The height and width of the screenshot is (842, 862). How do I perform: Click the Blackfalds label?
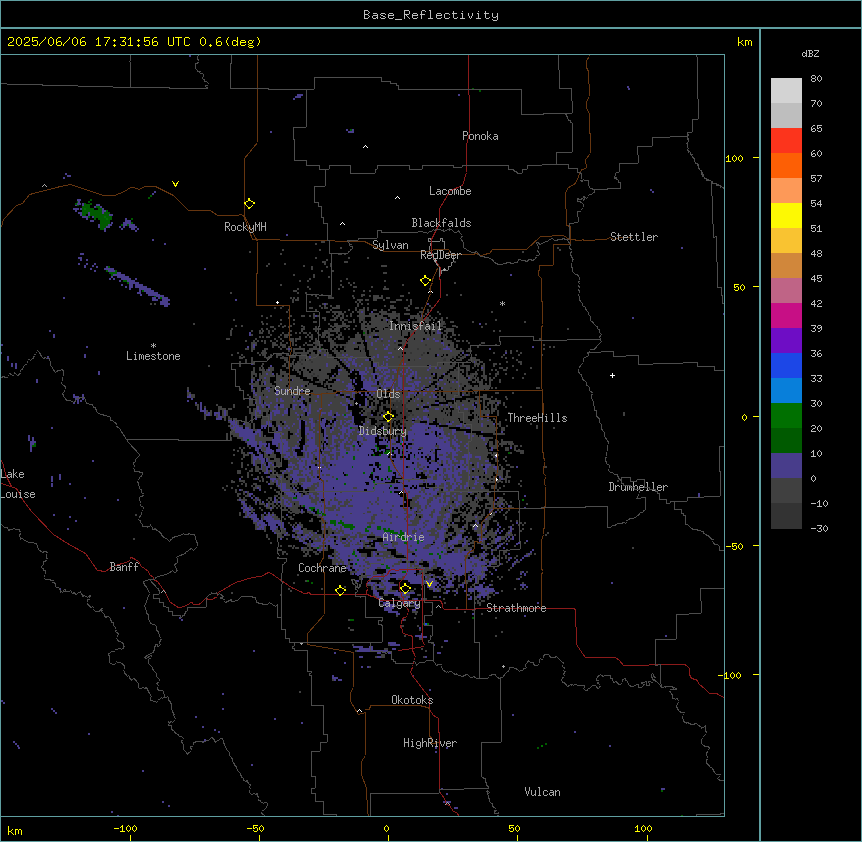pyautogui.click(x=441, y=223)
